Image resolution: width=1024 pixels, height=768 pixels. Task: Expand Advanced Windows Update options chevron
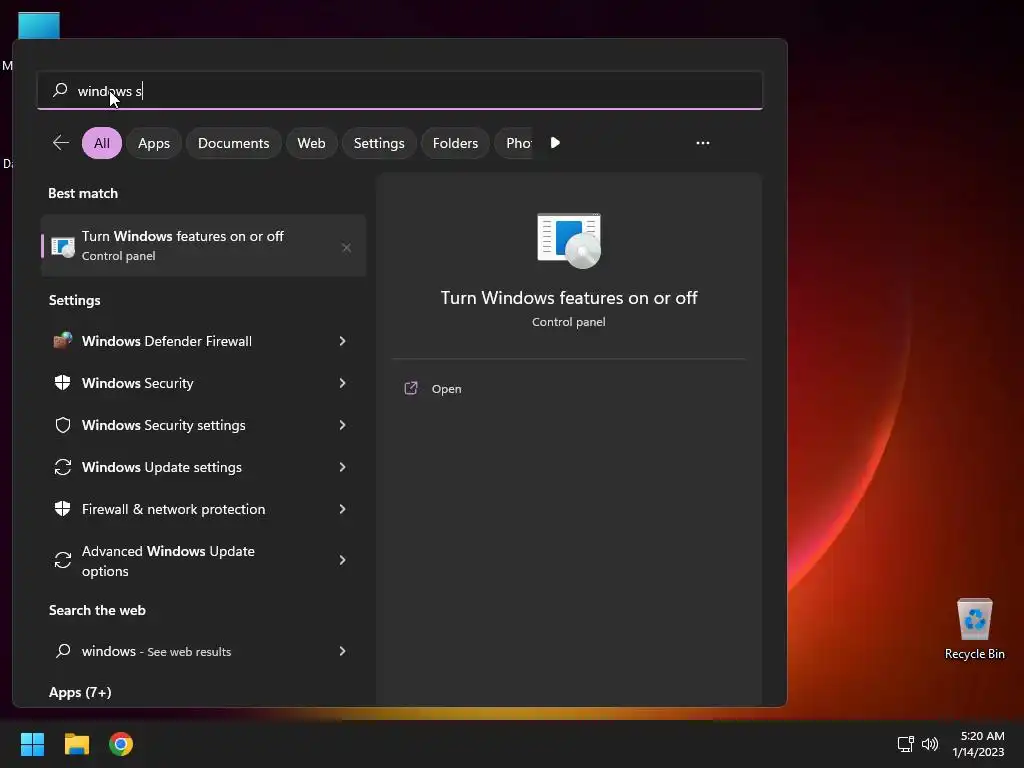point(342,560)
